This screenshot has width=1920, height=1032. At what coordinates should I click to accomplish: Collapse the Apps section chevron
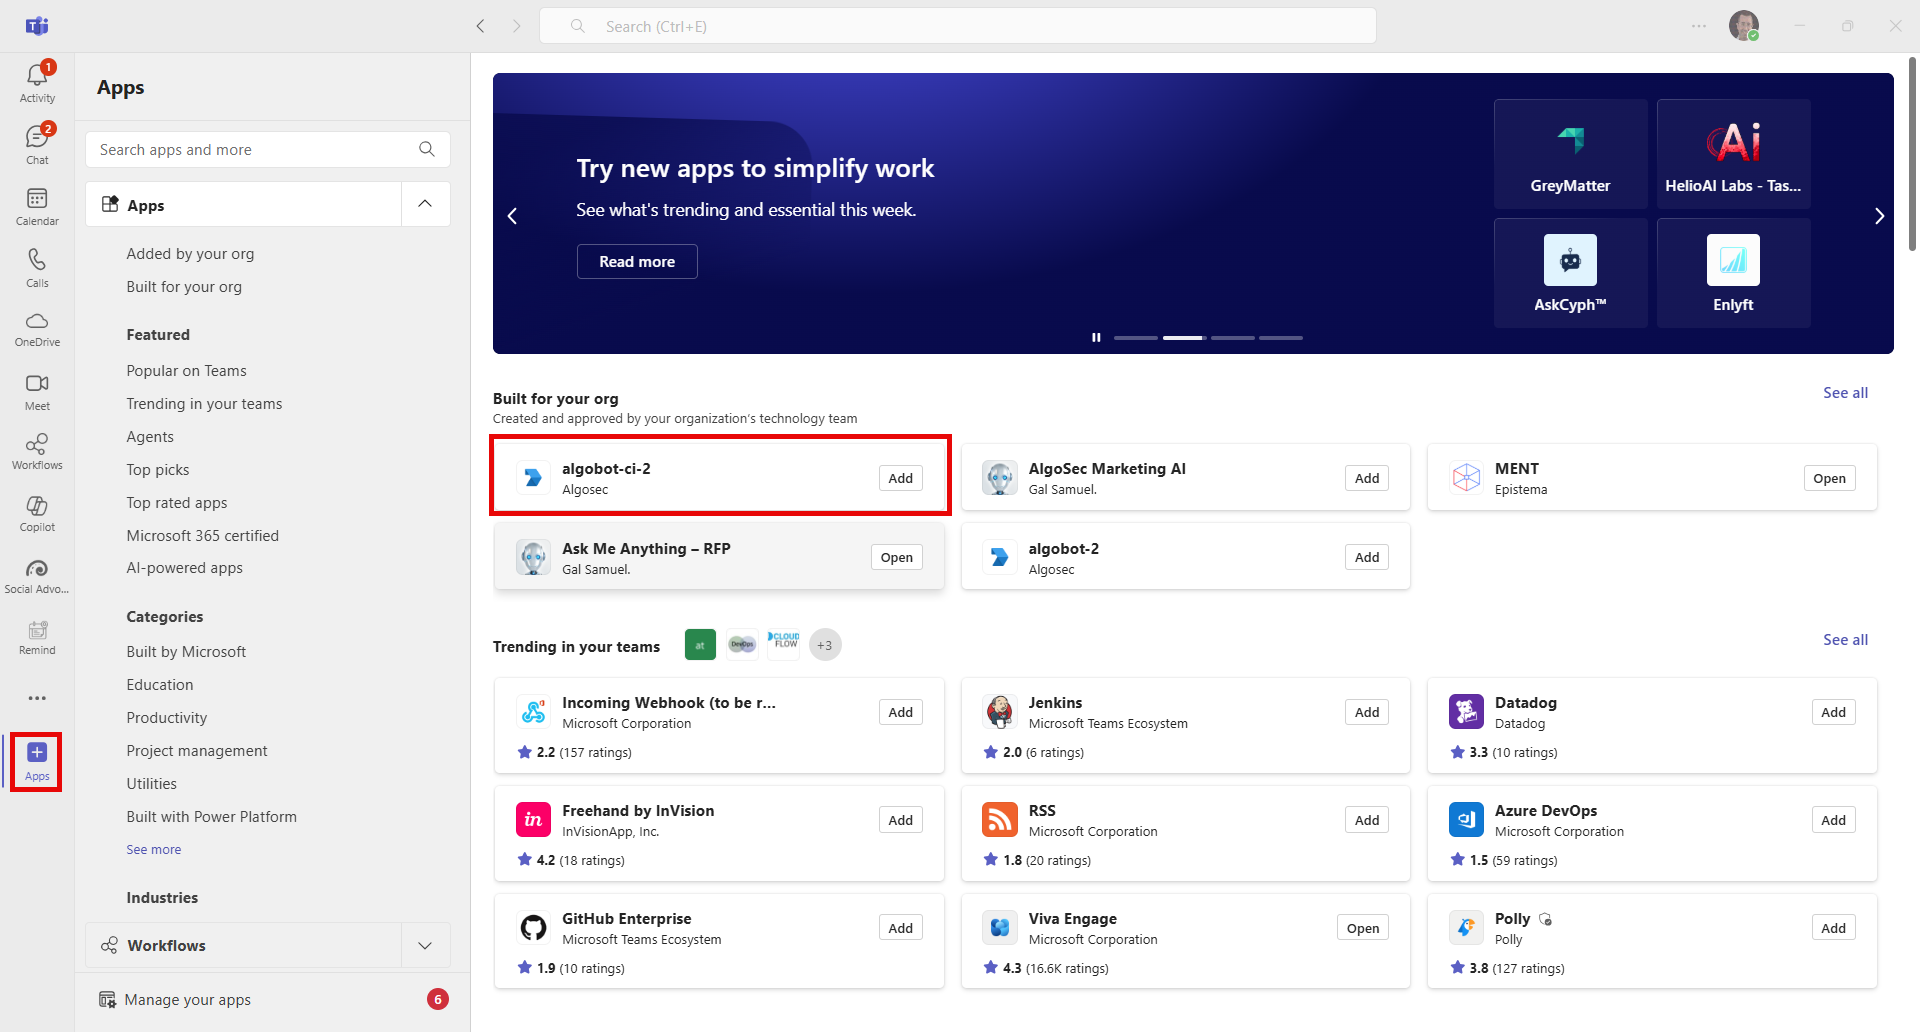(x=425, y=204)
